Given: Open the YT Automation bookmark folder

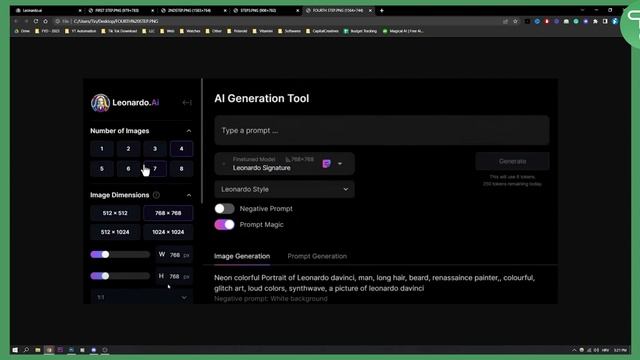Looking at the screenshot, I should 80,31.
